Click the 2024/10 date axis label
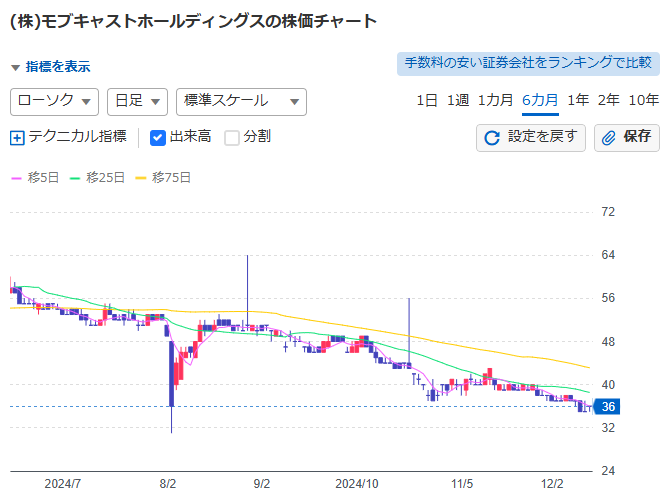Screen dimensions: 664x499 [x=357, y=484]
